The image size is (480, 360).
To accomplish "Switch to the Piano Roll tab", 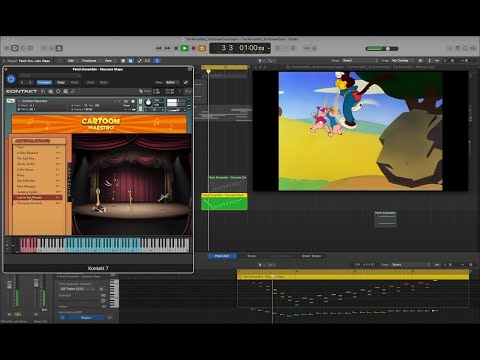I will (x=222, y=256).
